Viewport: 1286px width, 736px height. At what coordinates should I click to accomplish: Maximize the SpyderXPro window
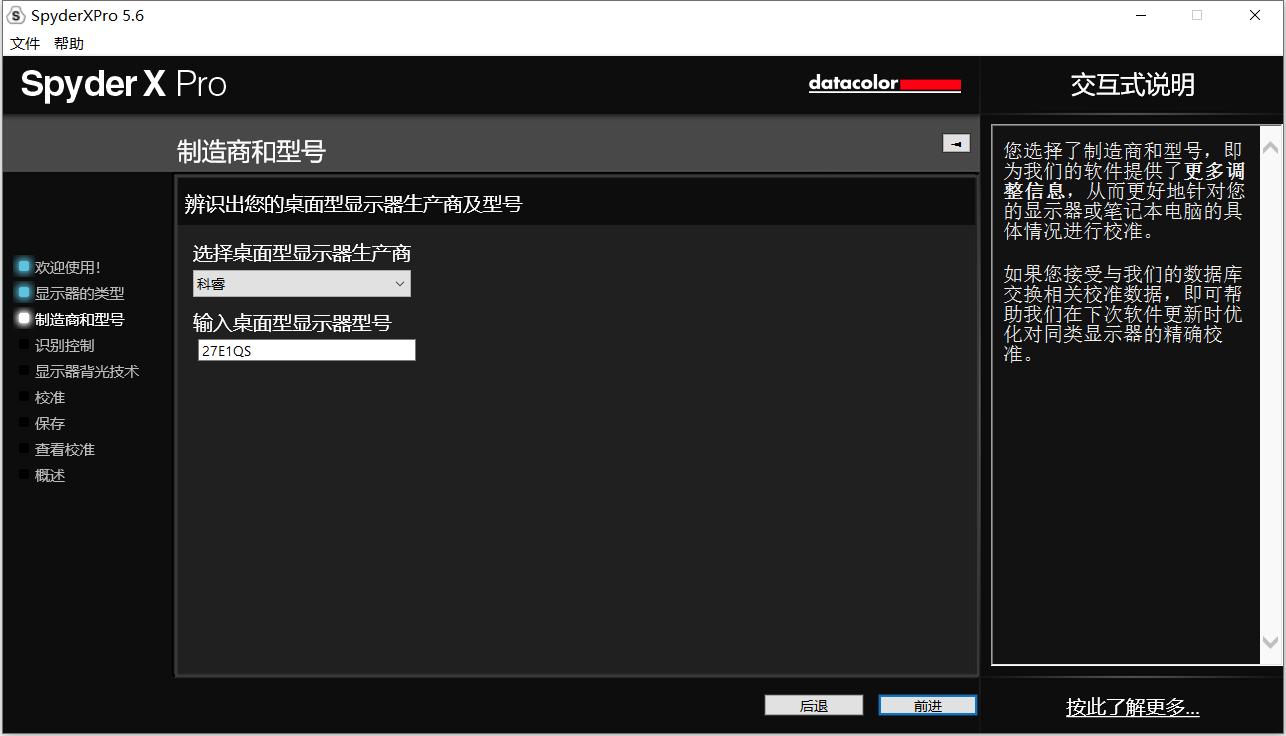click(x=1197, y=15)
